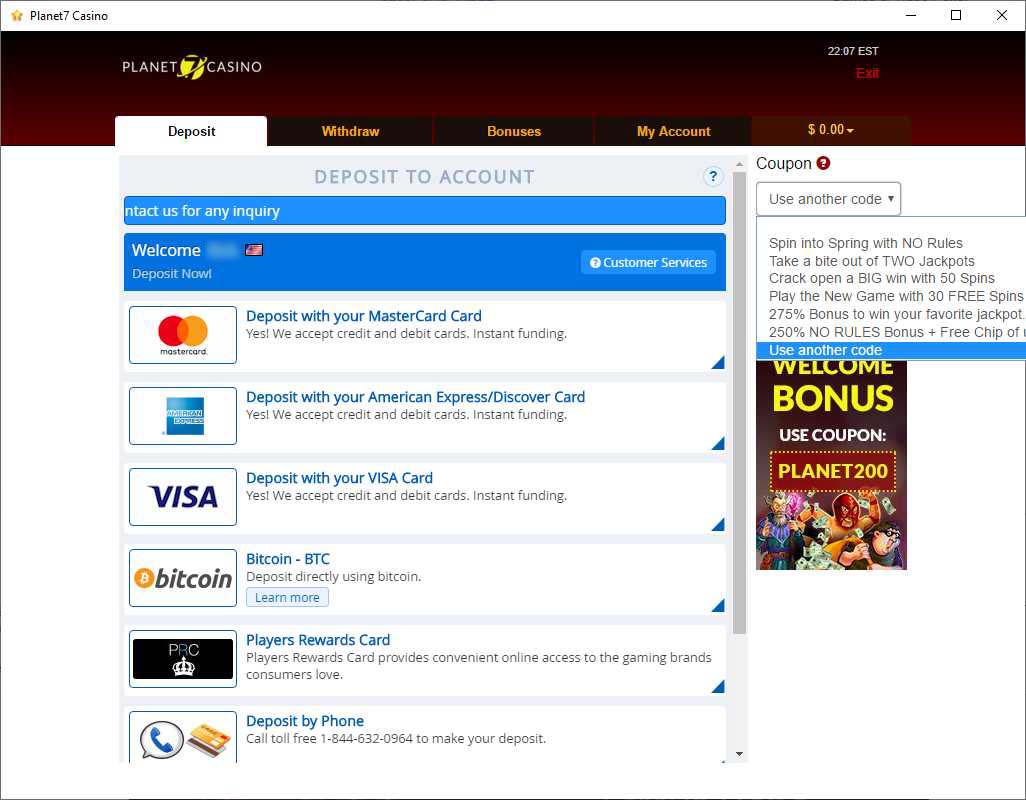Click the US flag icon beside Welcome
The height and width of the screenshot is (800, 1026).
[x=254, y=250]
